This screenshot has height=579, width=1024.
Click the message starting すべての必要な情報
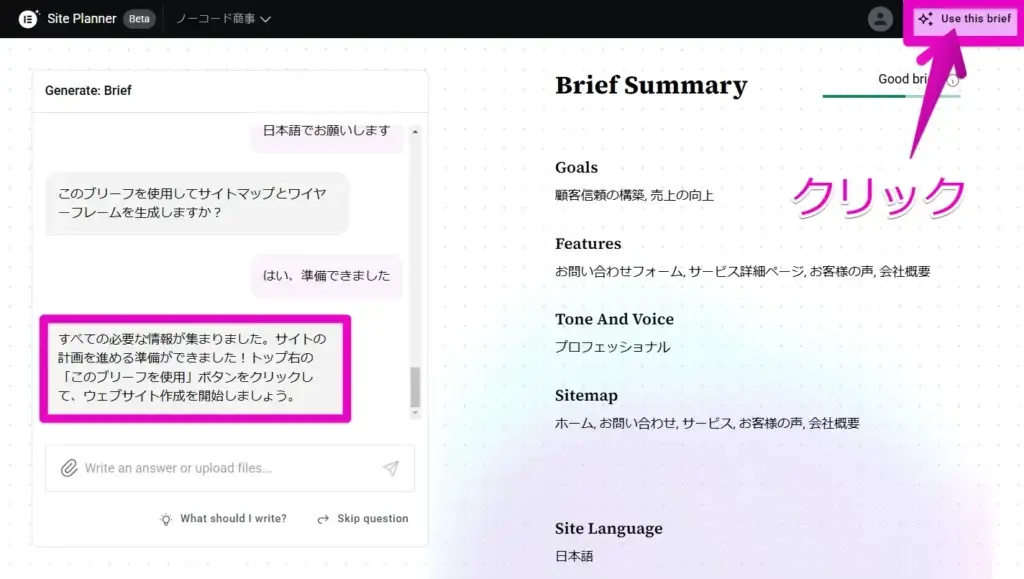pos(195,368)
